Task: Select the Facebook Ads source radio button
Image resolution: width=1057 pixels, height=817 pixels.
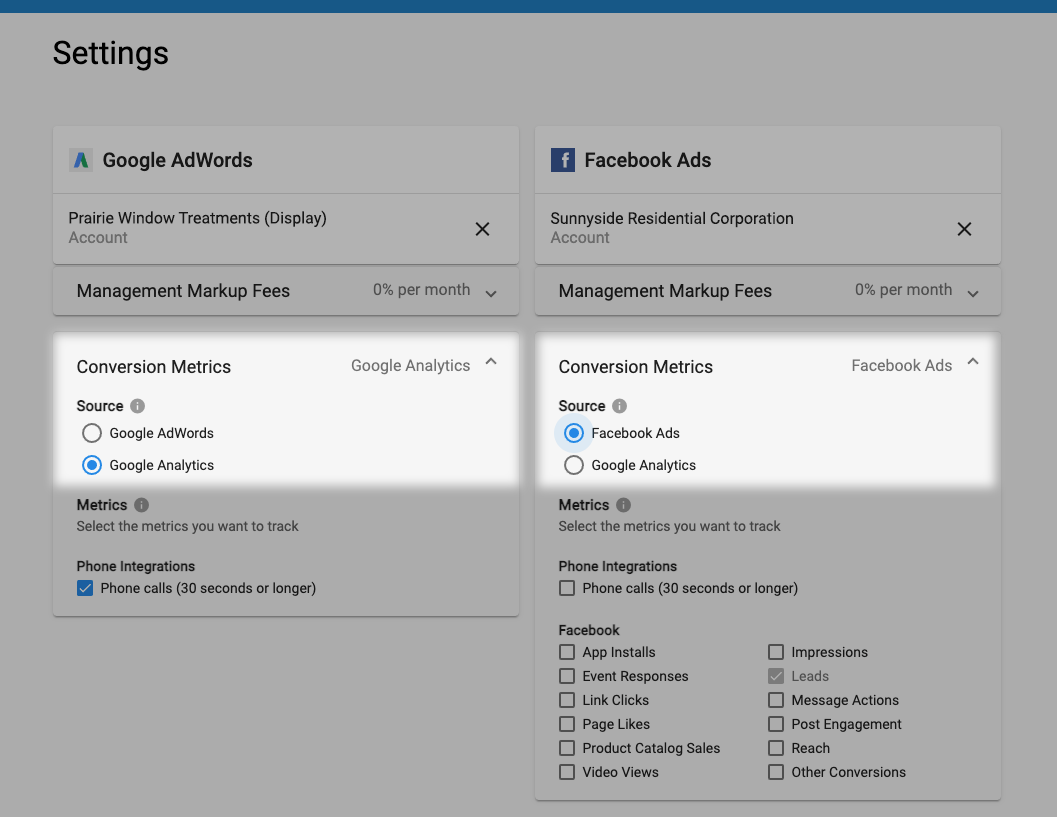Action: tap(573, 433)
